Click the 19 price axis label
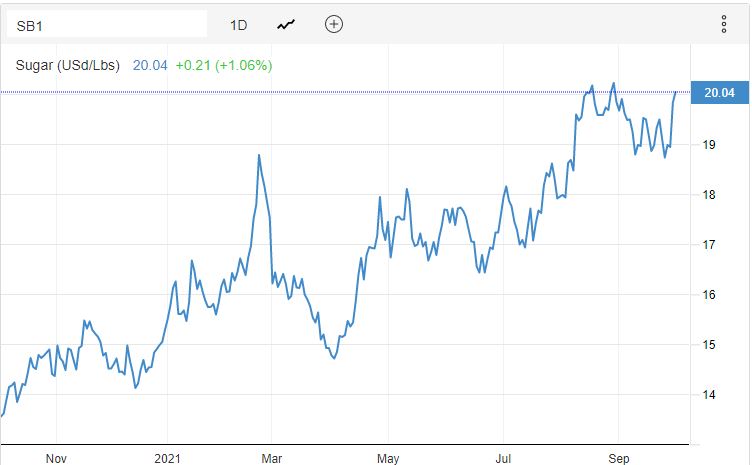 click(709, 145)
